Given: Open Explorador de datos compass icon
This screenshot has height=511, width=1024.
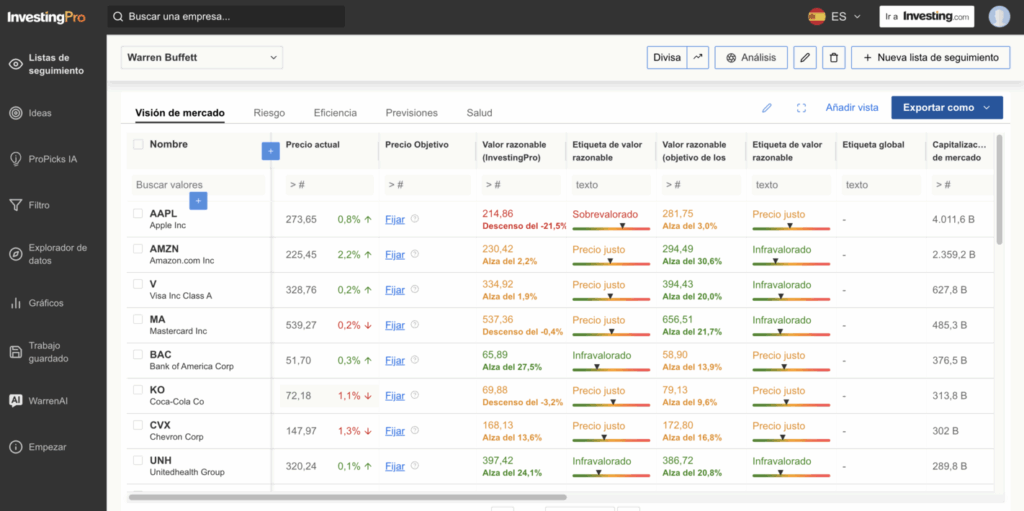Looking at the screenshot, I should 15,254.
